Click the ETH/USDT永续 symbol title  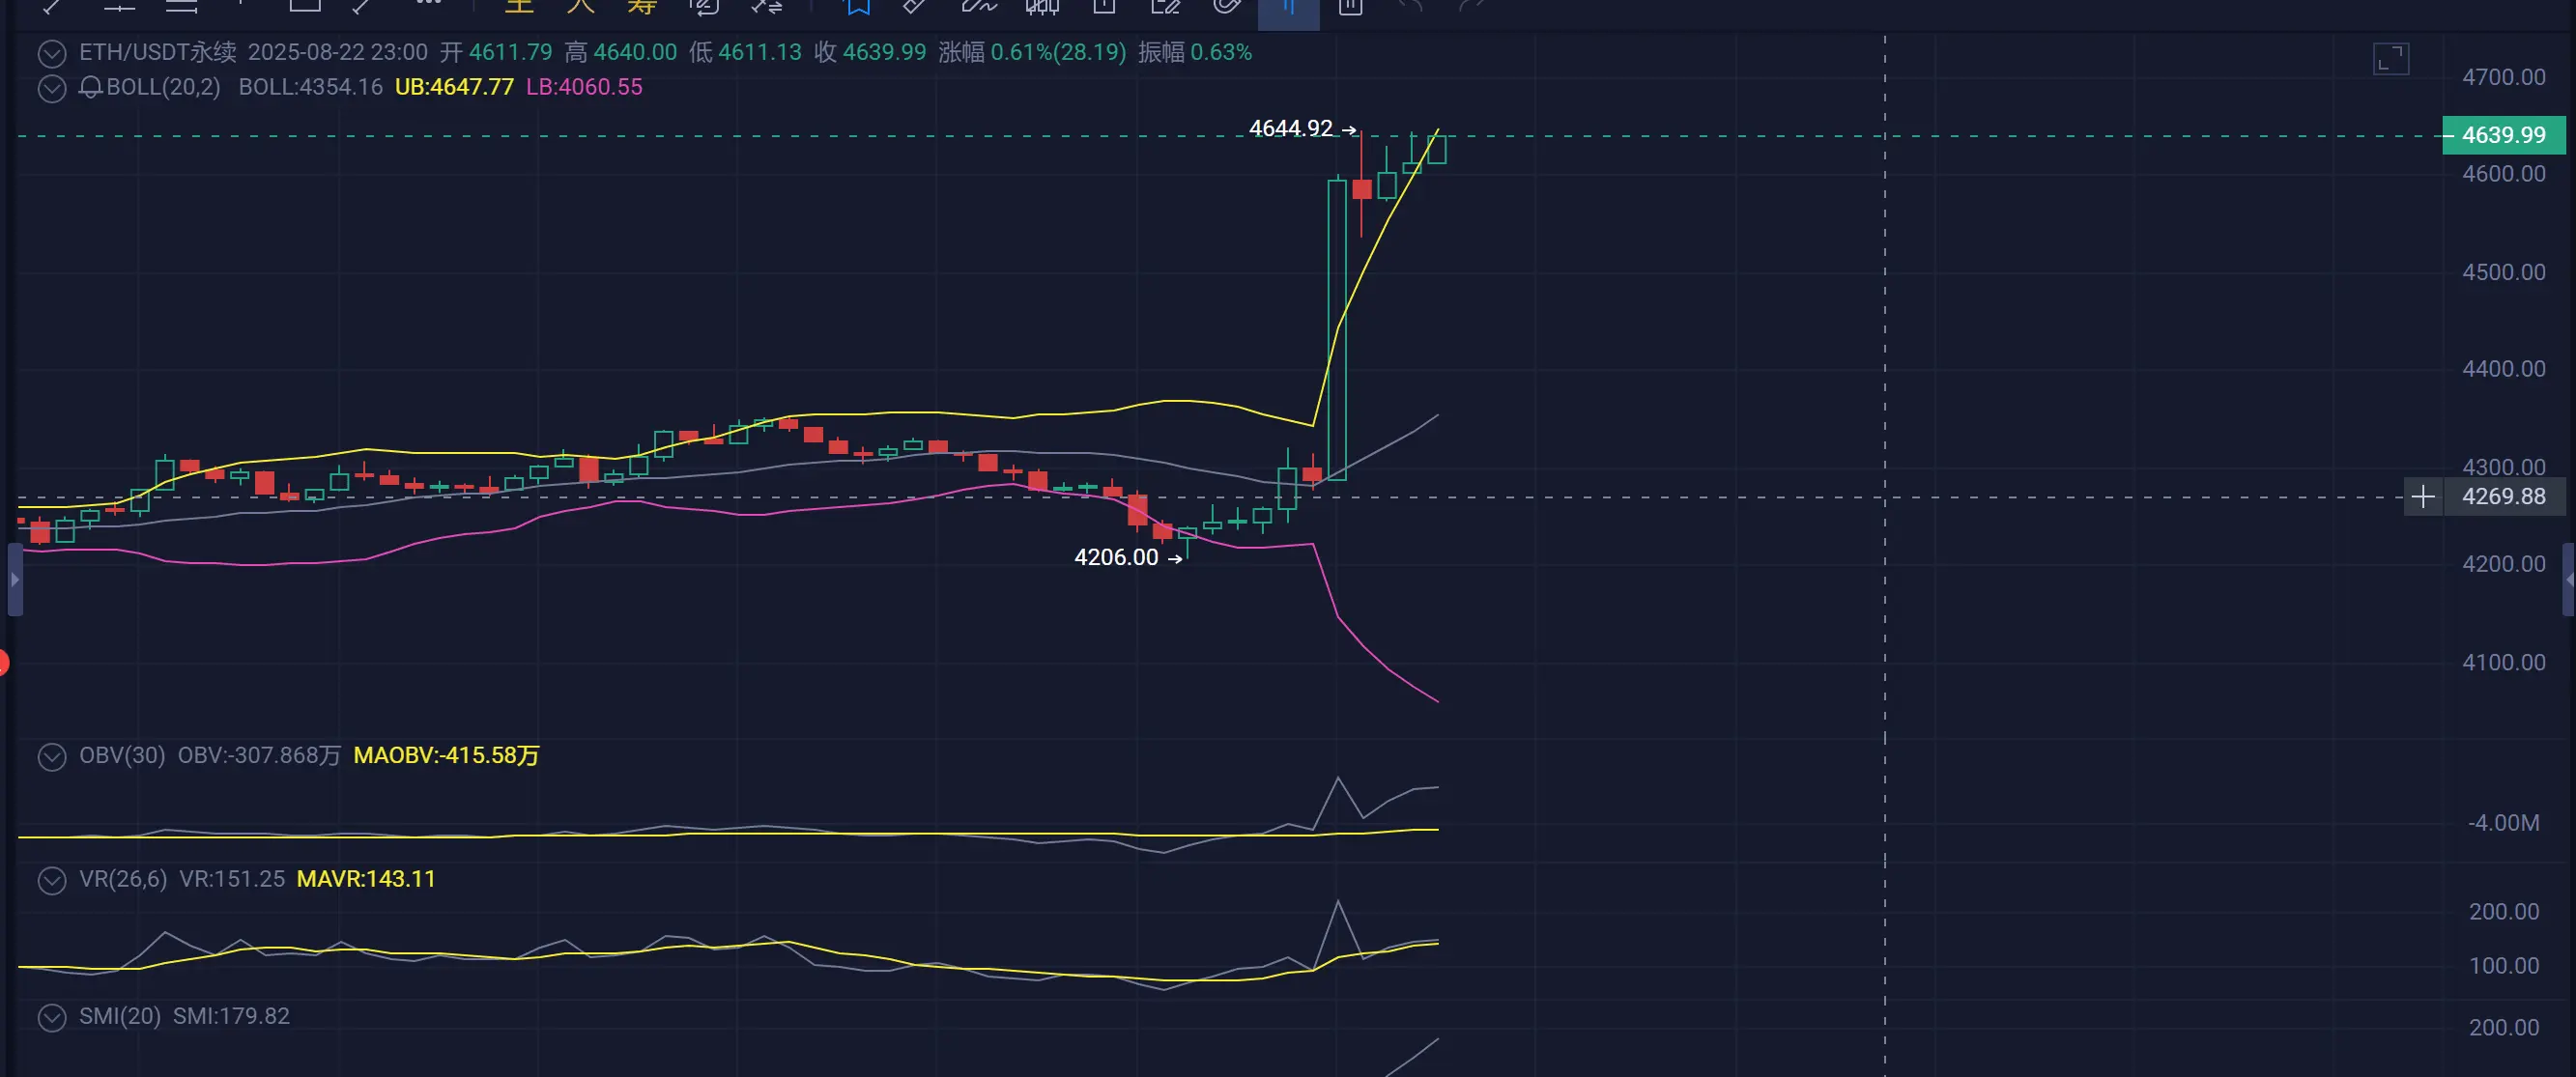[x=158, y=52]
